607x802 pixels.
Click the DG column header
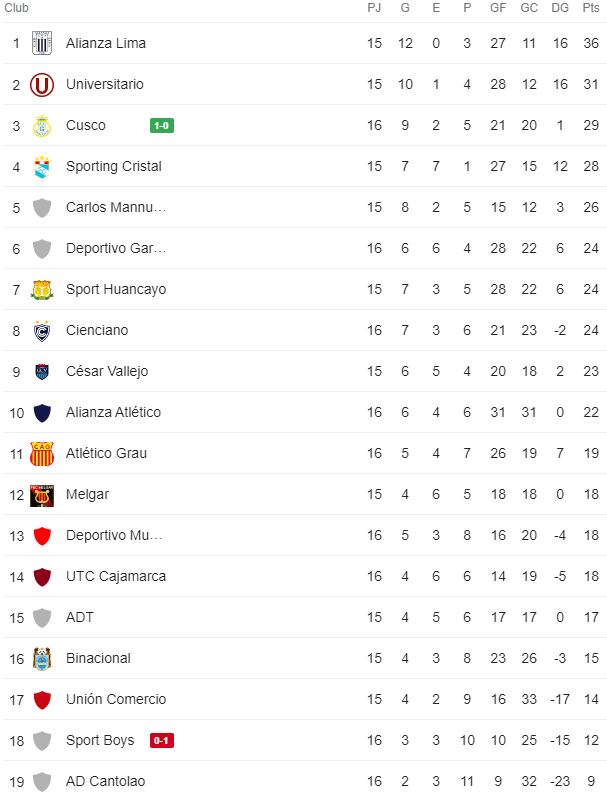560,8
